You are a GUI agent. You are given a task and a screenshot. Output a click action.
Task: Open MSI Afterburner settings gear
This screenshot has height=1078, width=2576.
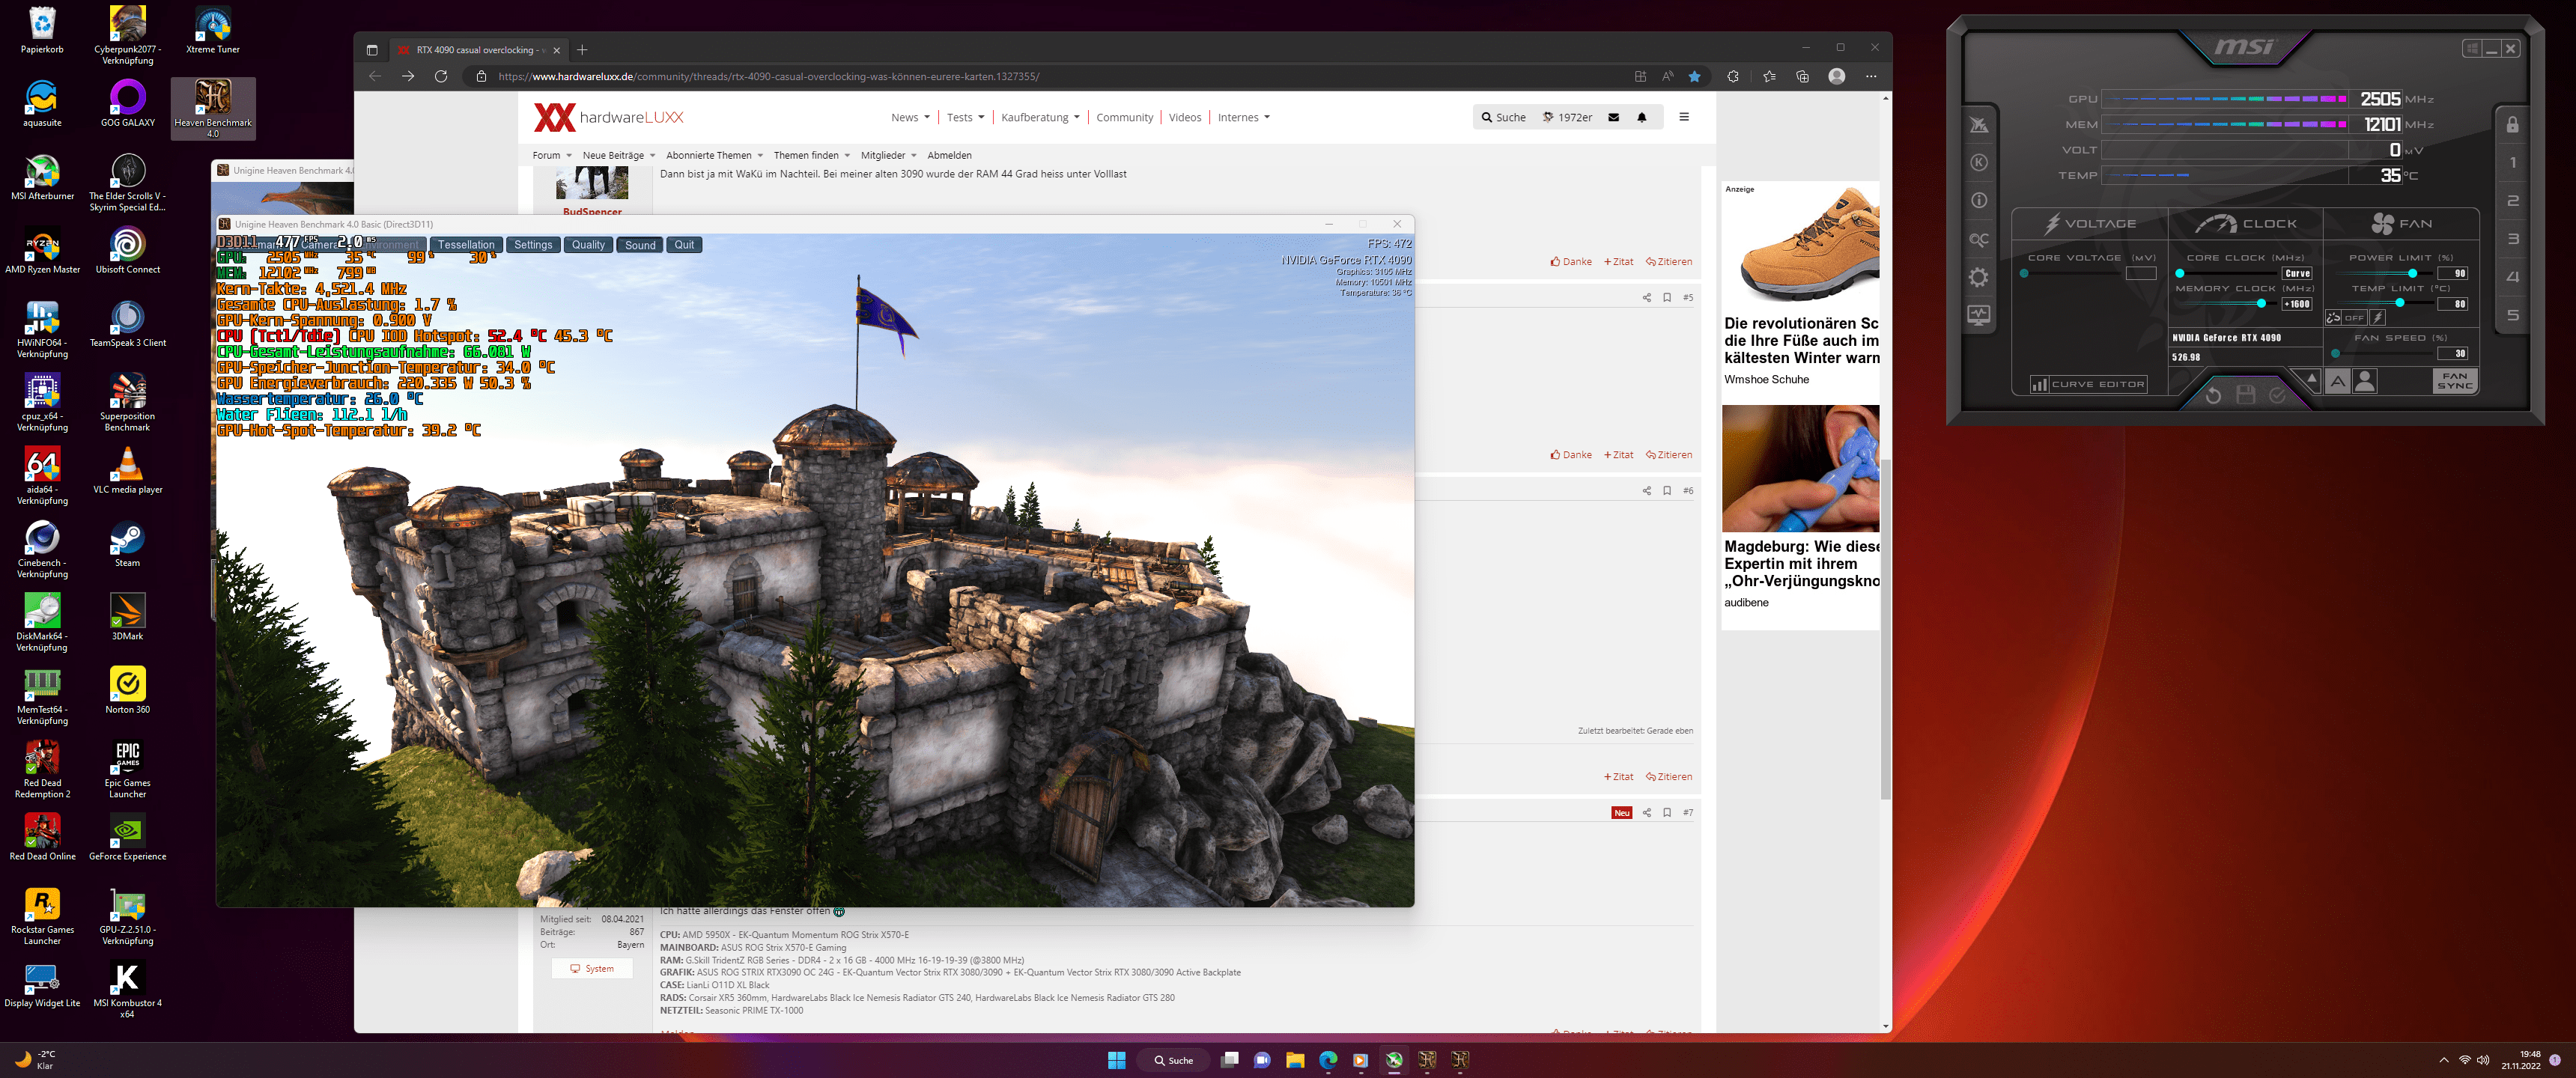[1978, 277]
